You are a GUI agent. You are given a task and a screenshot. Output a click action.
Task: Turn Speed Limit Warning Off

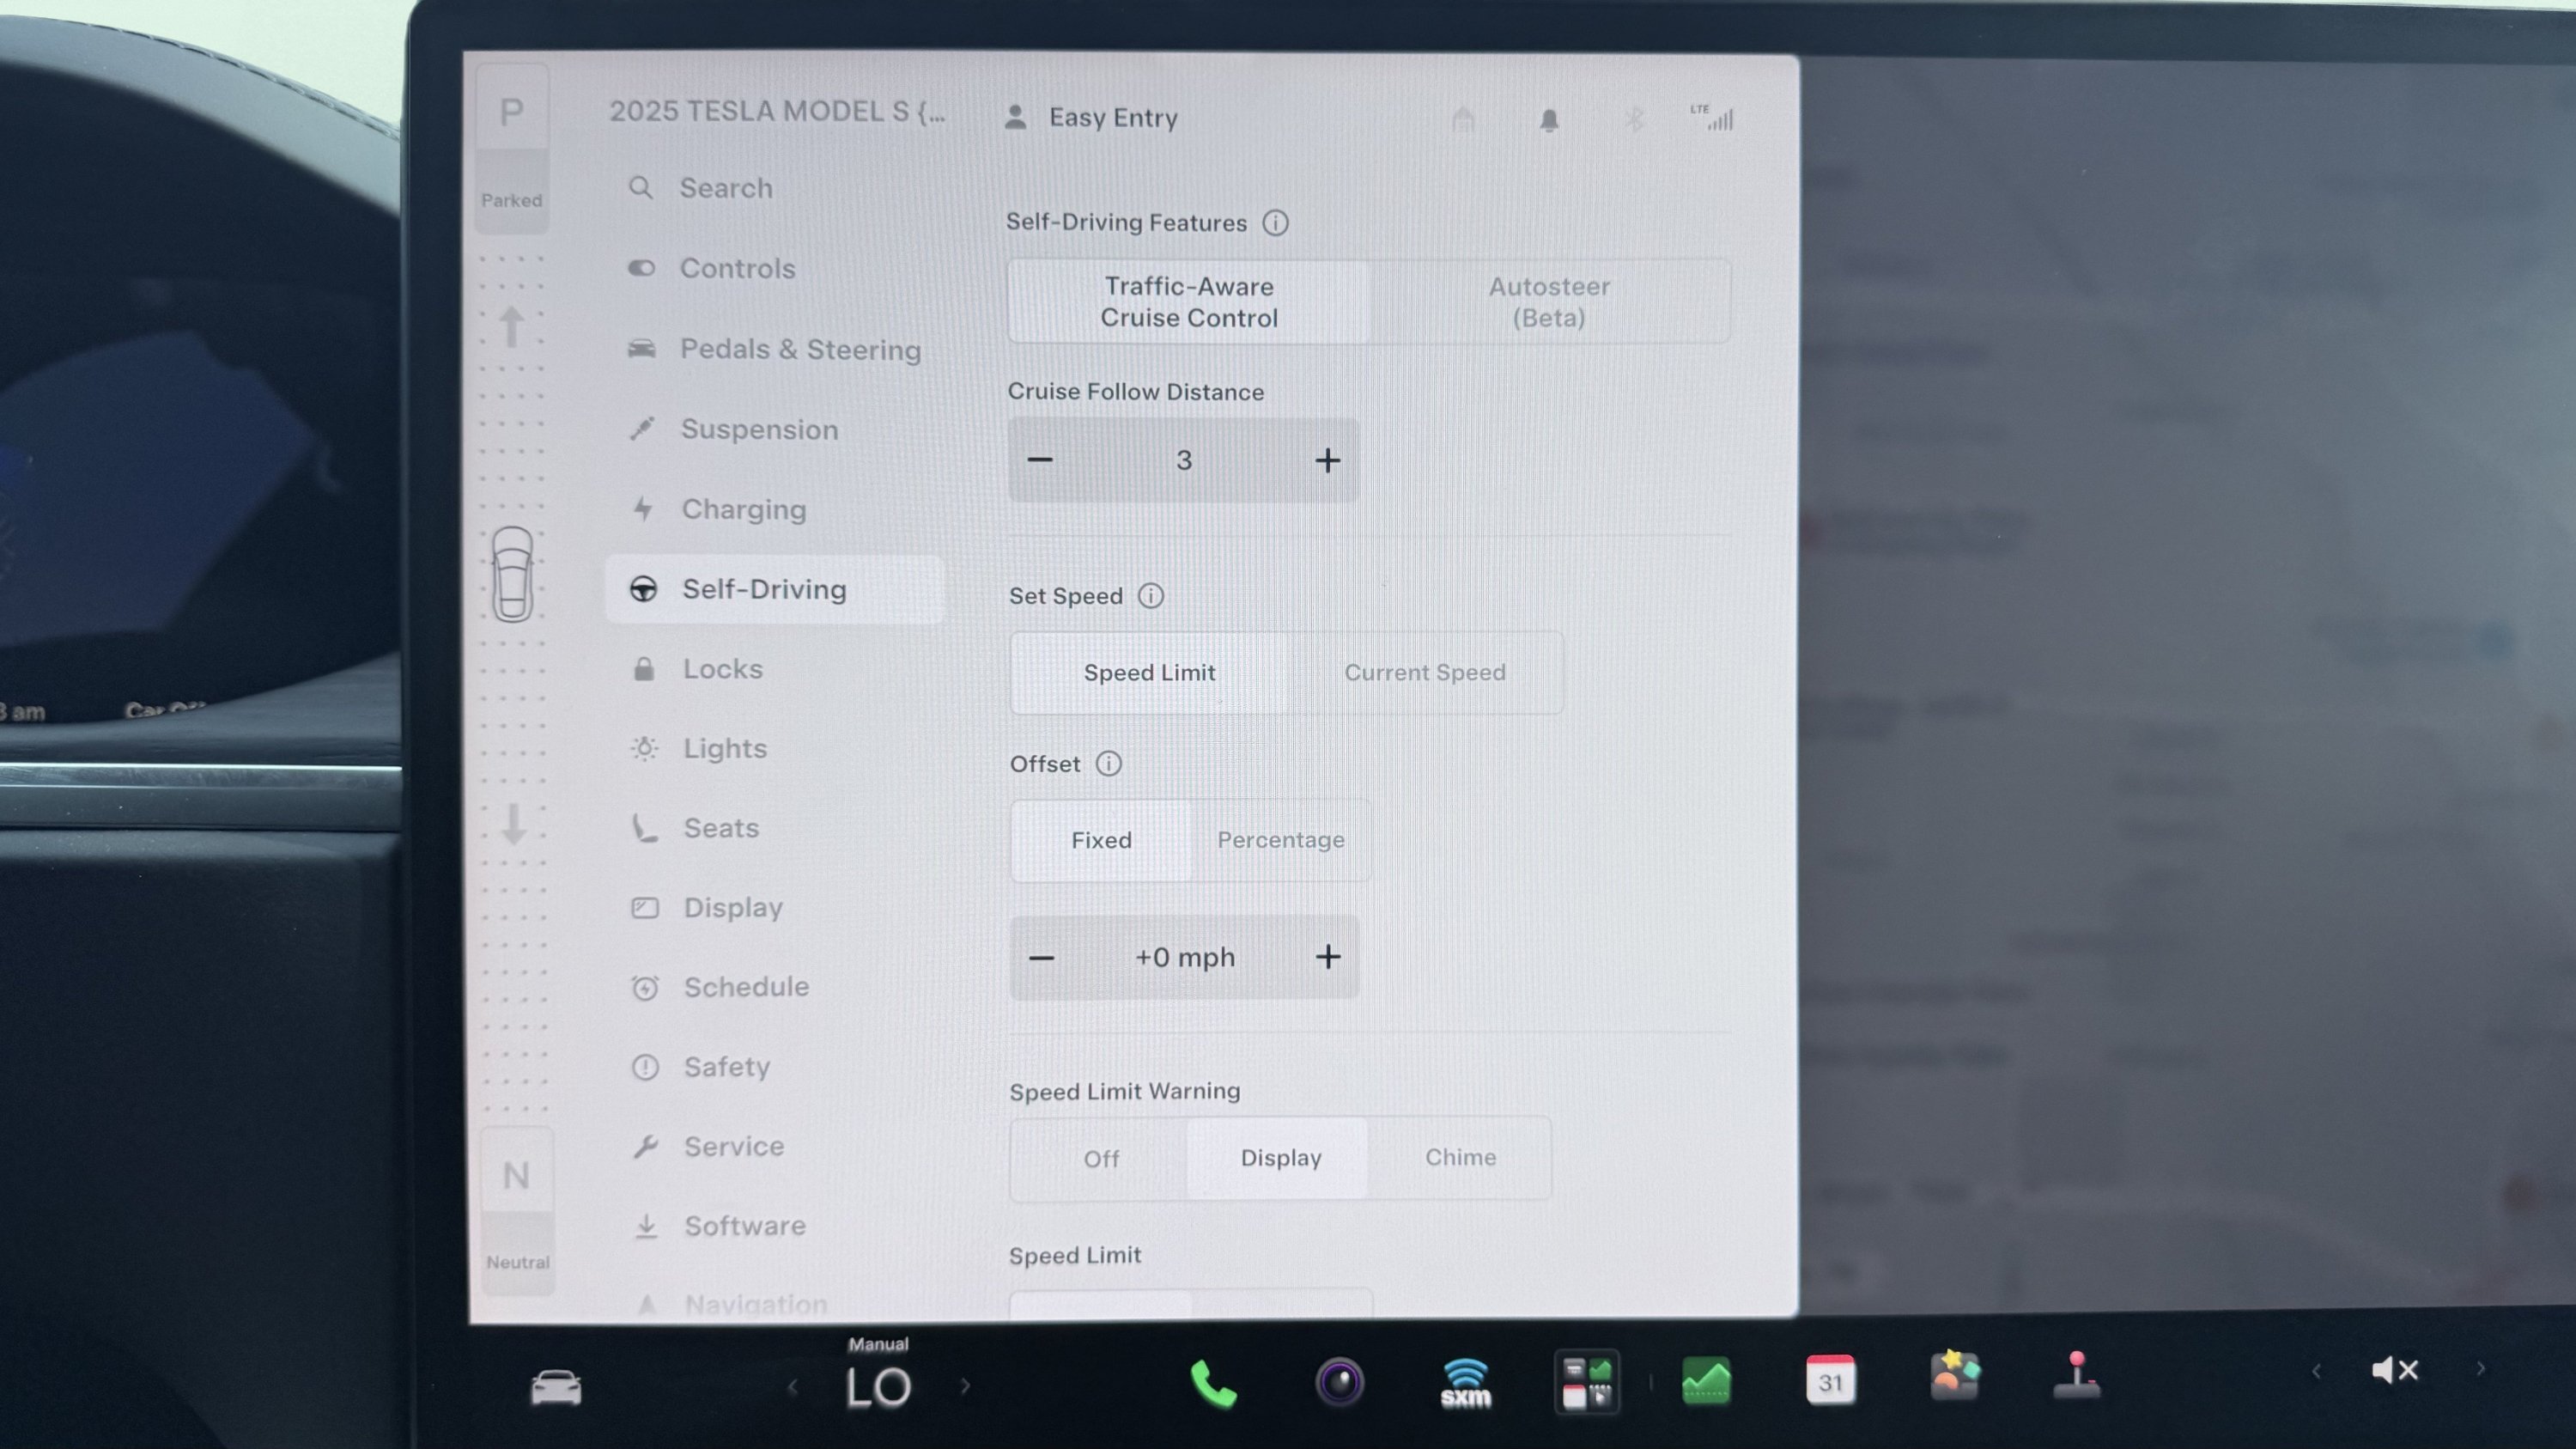coord(1101,1158)
